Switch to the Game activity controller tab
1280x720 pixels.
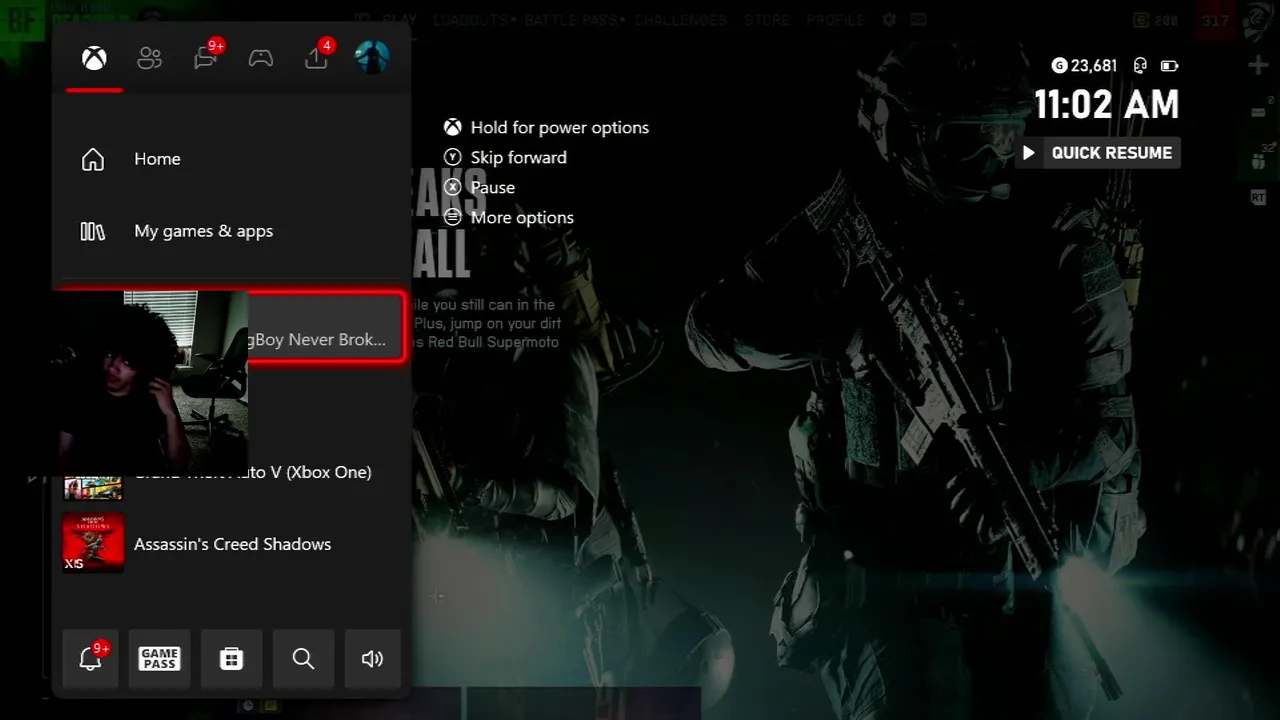tap(261, 58)
